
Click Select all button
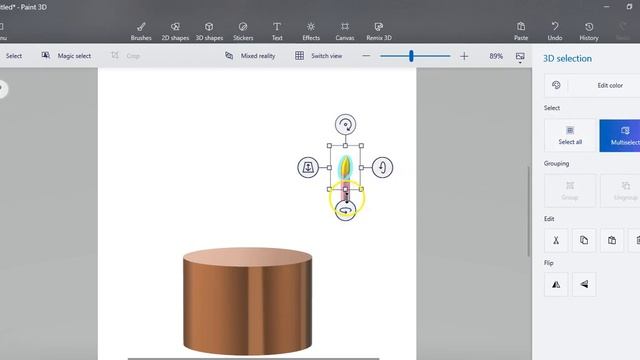click(x=570, y=136)
